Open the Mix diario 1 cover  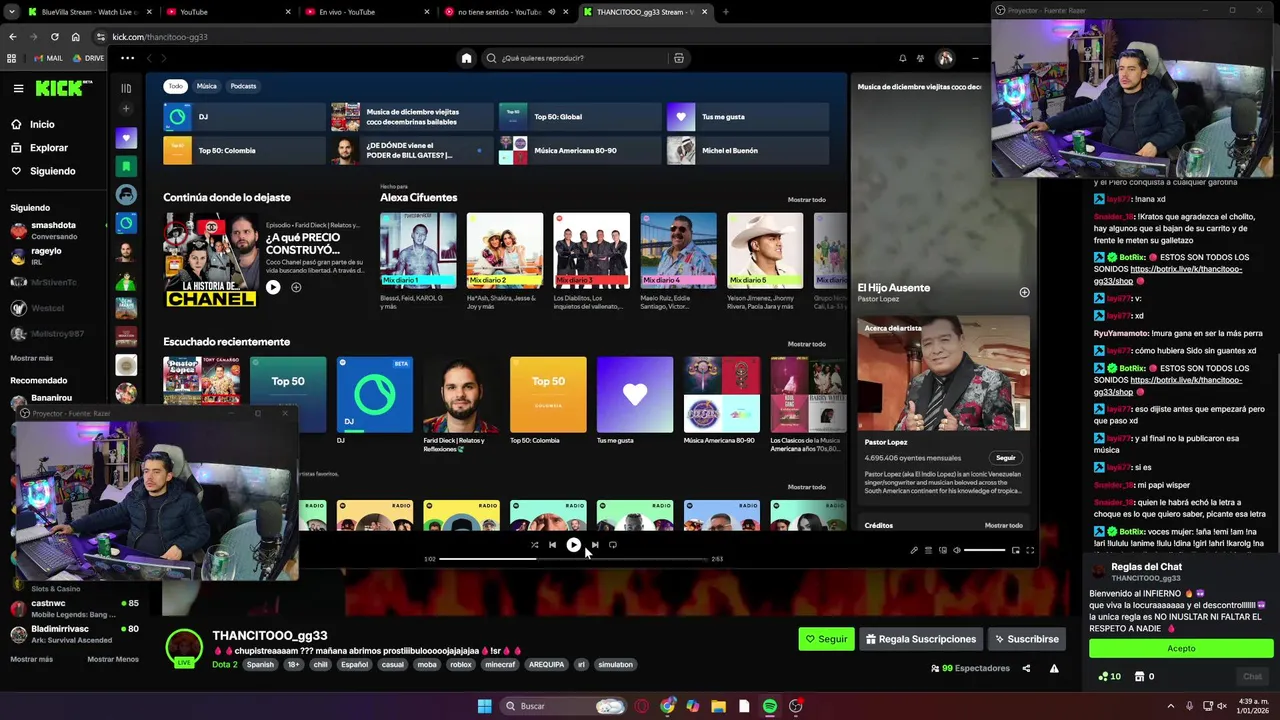pyautogui.click(x=418, y=250)
